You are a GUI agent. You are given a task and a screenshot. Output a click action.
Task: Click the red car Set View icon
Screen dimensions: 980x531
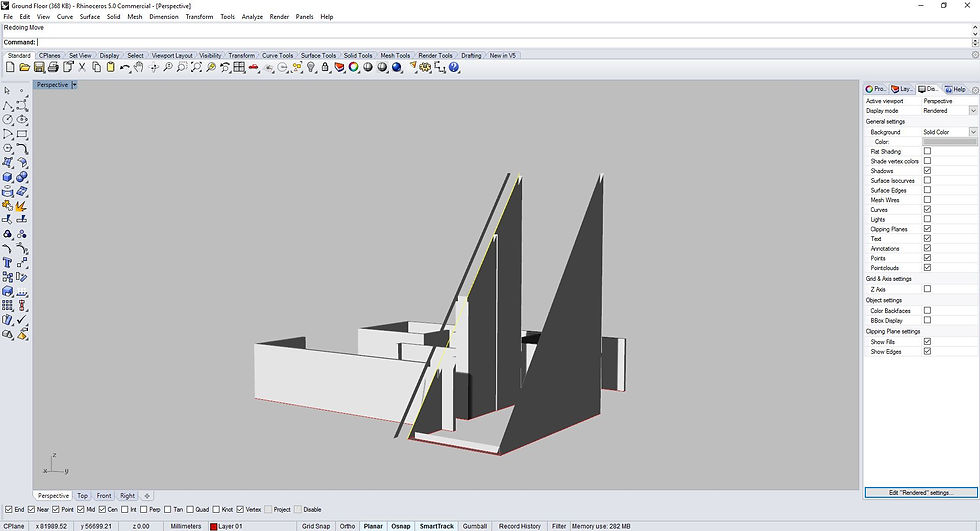pos(254,67)
